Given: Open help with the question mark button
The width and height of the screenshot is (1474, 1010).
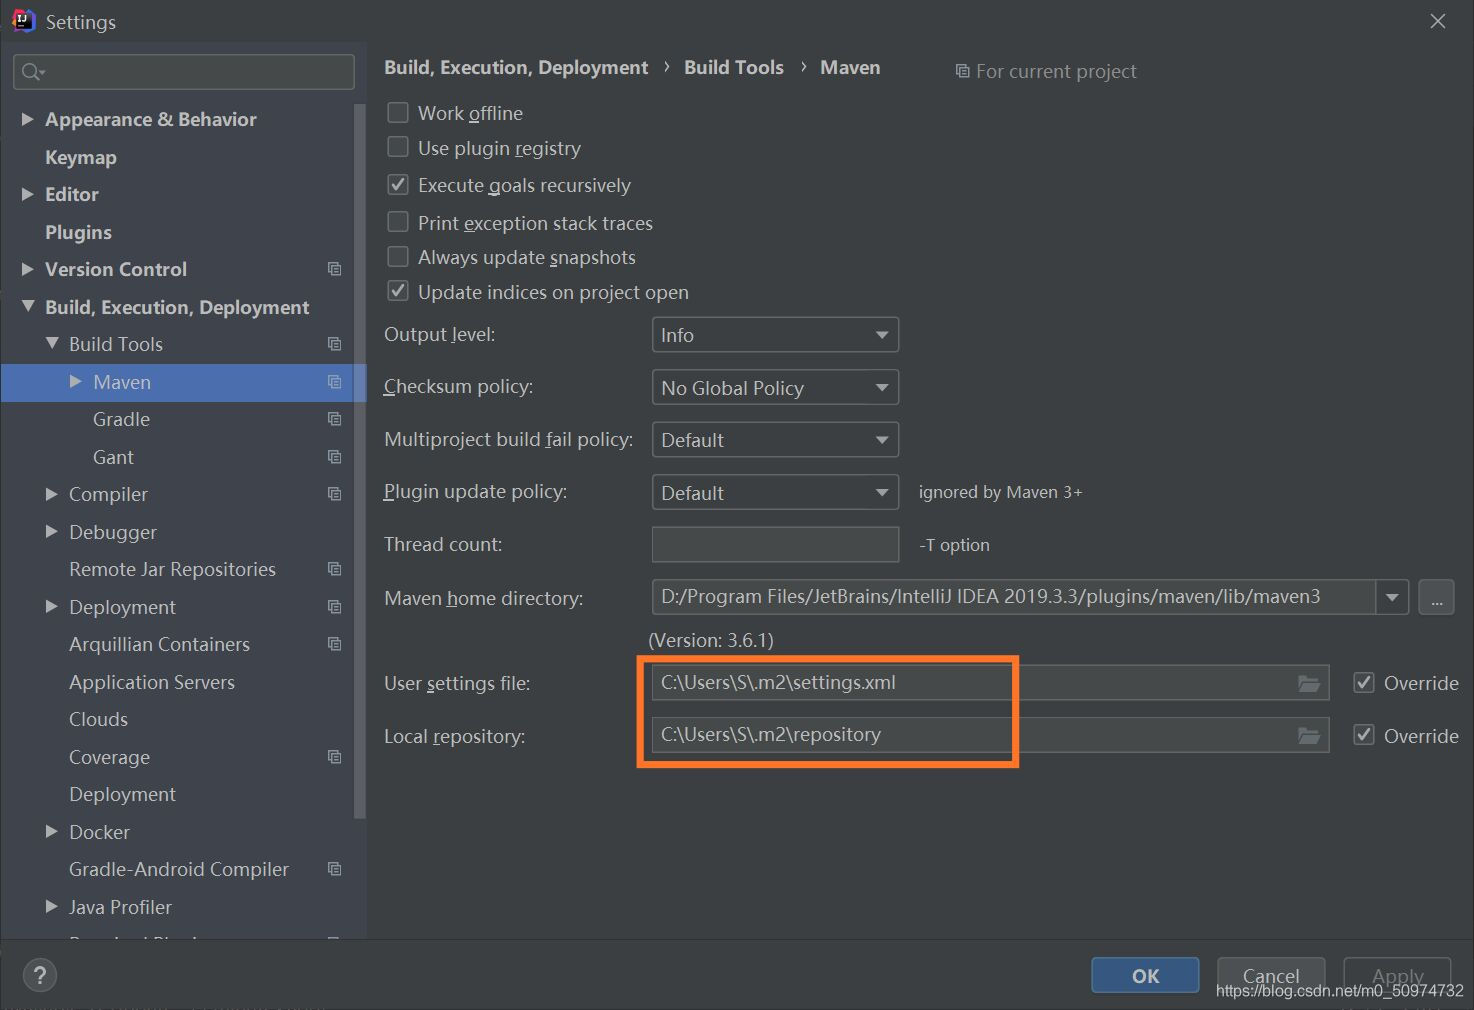Looking at the screenshot, I should (x=40, y=975).
